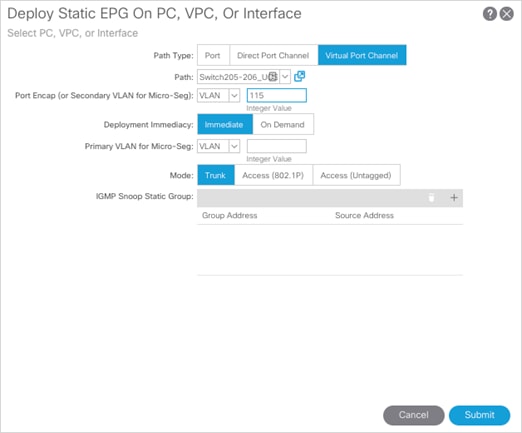This screenshot has width=522, height=433.
Task: Cancel the static EPG deployment
Action: (x=414, y=415)
